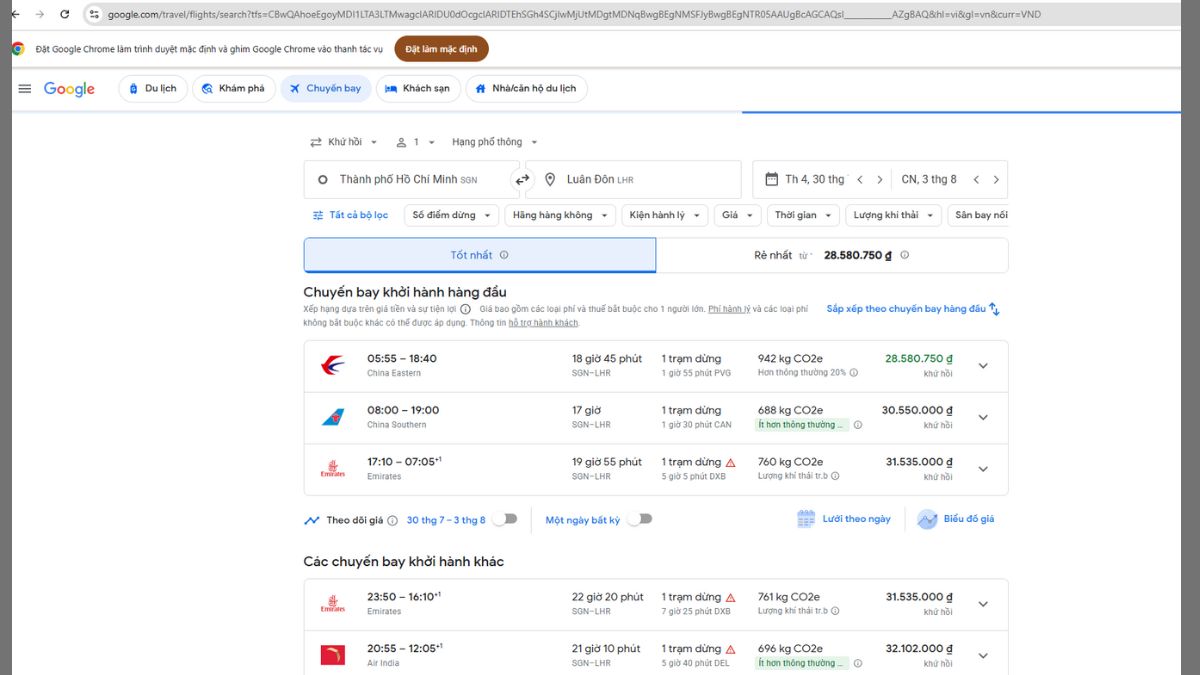Screen dimensions: 1200x675
Task: Open calendar icon for departure date
Action: [771, 180]
